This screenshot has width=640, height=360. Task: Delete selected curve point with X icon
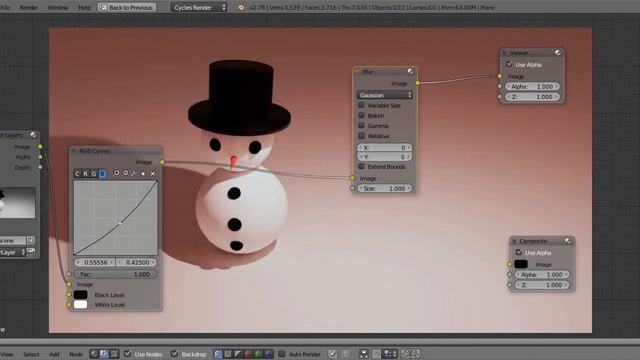click(153, 173)
